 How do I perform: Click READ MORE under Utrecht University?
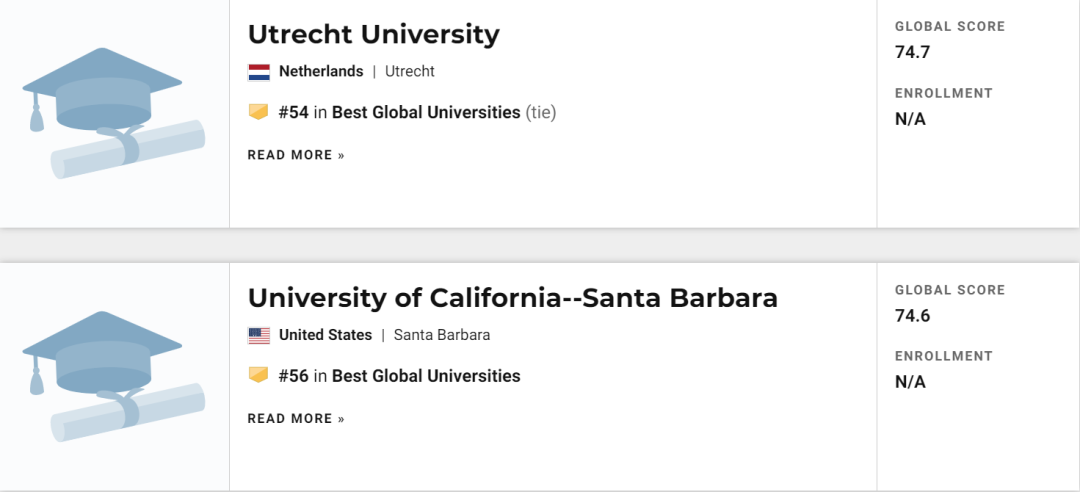(296, 155)
